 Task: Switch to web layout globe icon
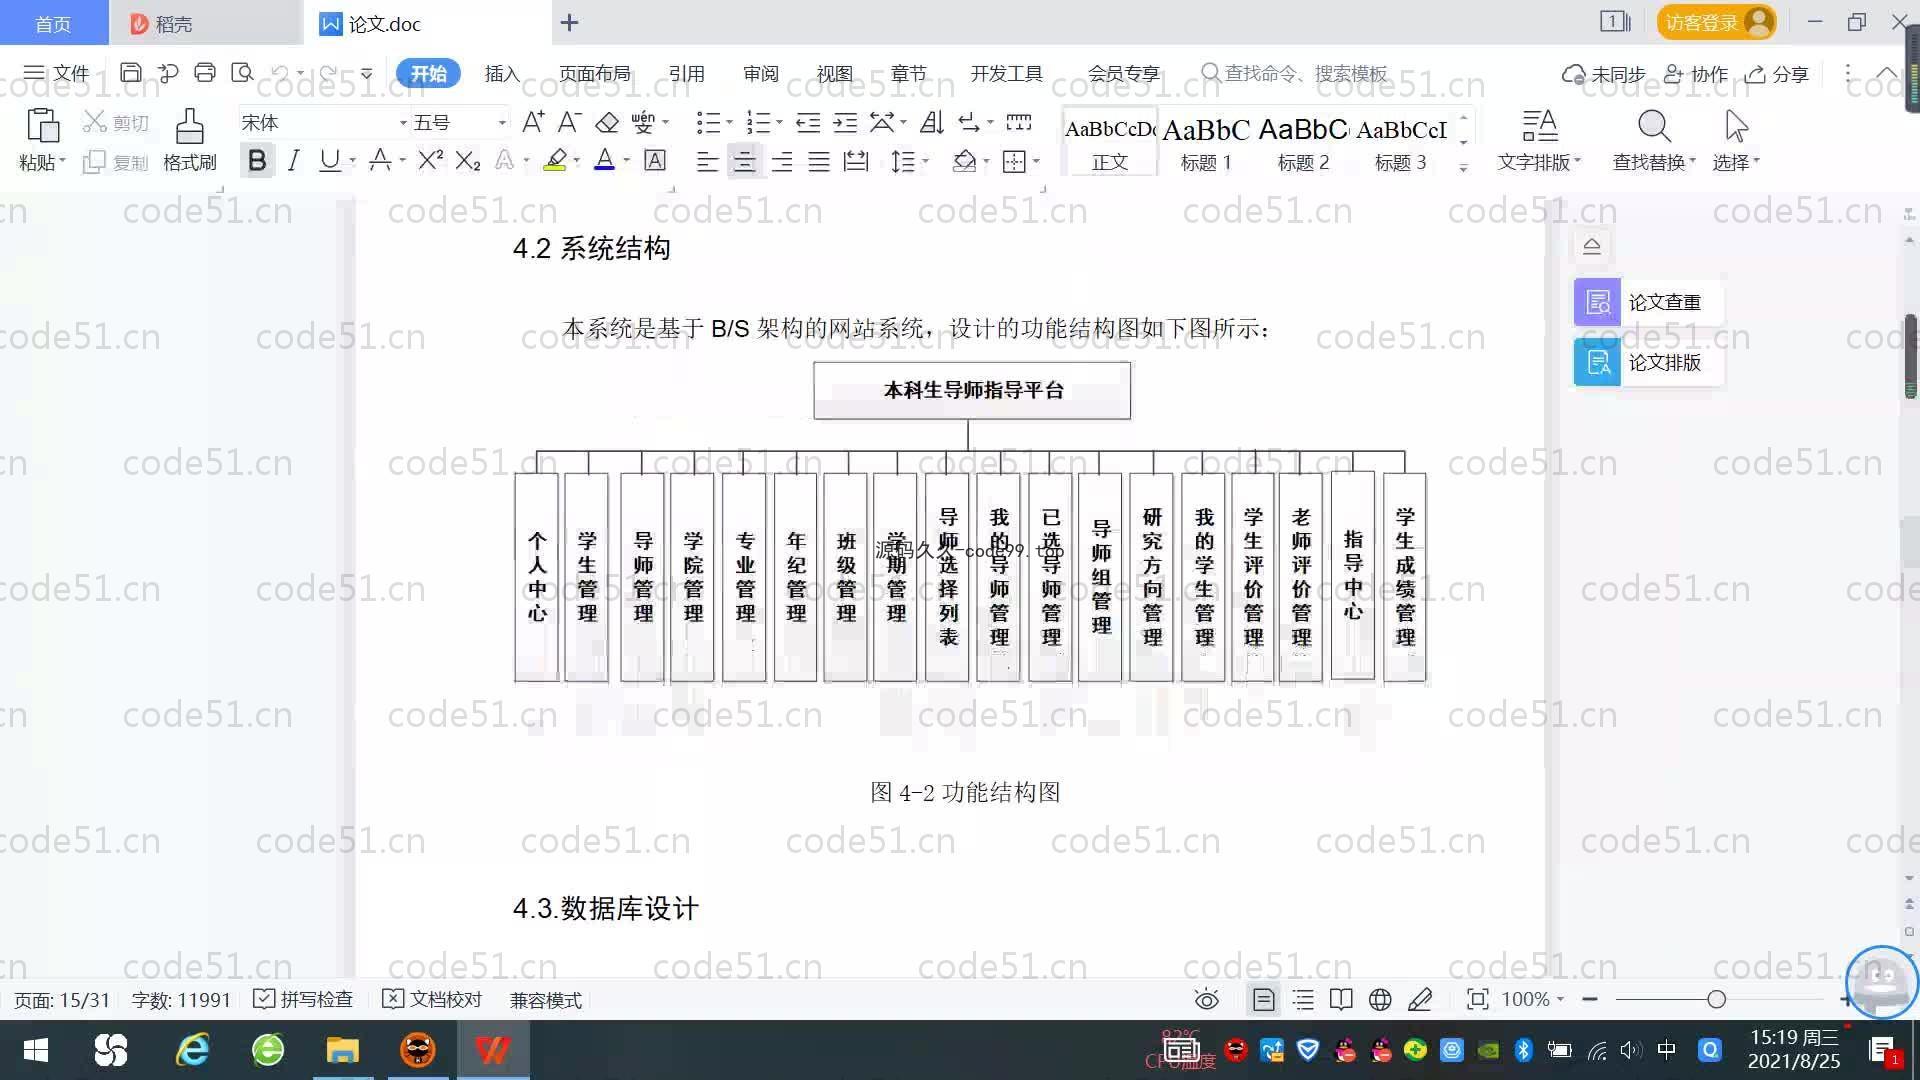[x=1380, y=999]
